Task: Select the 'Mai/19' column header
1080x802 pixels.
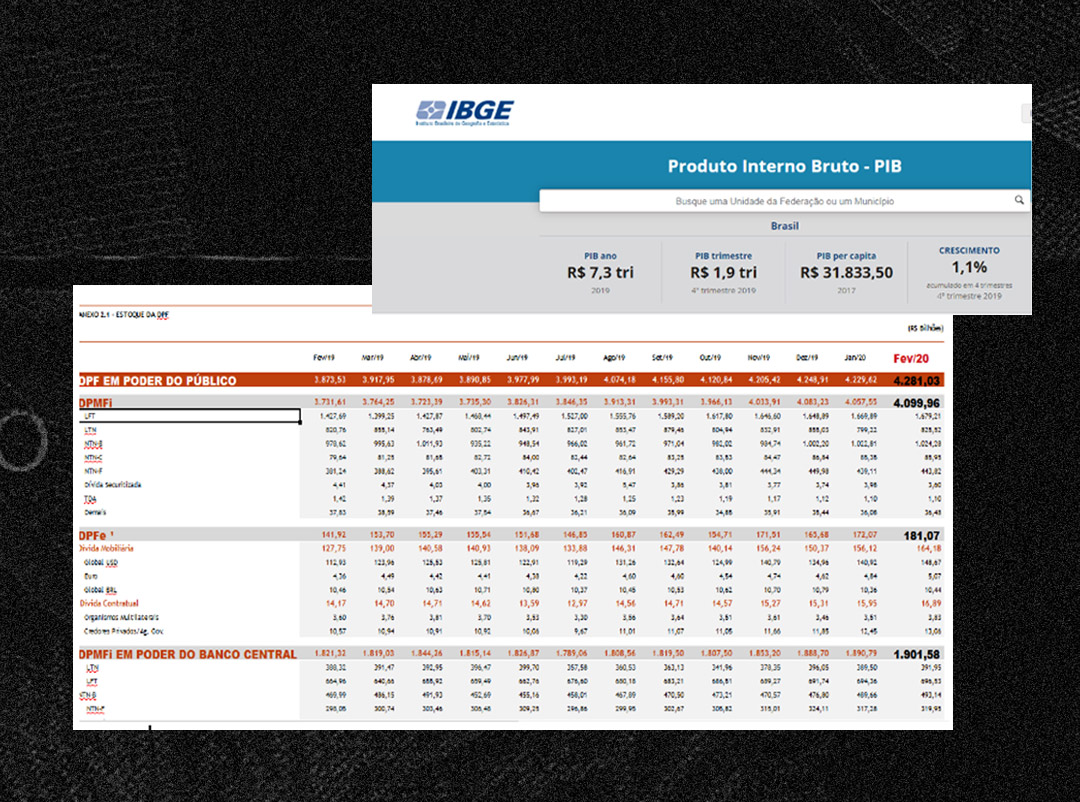Action: click(469, 358)
